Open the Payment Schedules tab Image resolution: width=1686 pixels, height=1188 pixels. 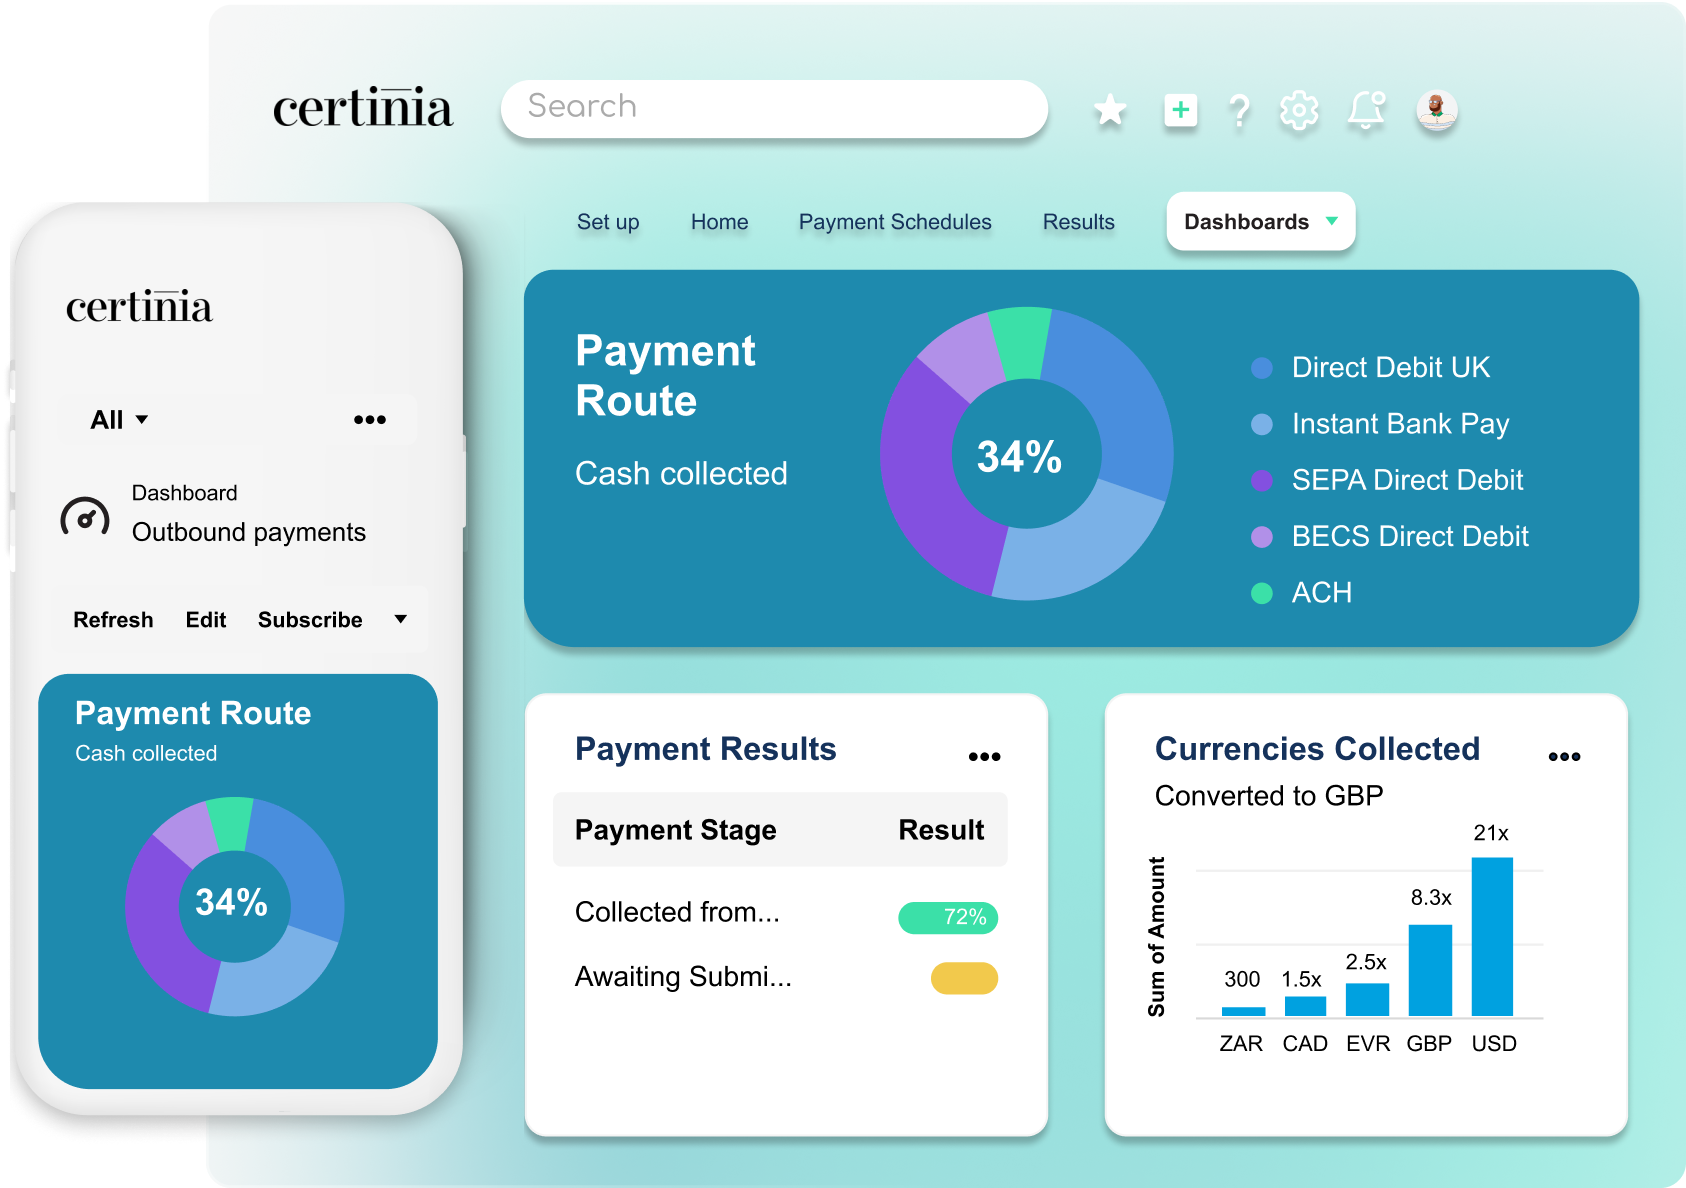[895, 222]
